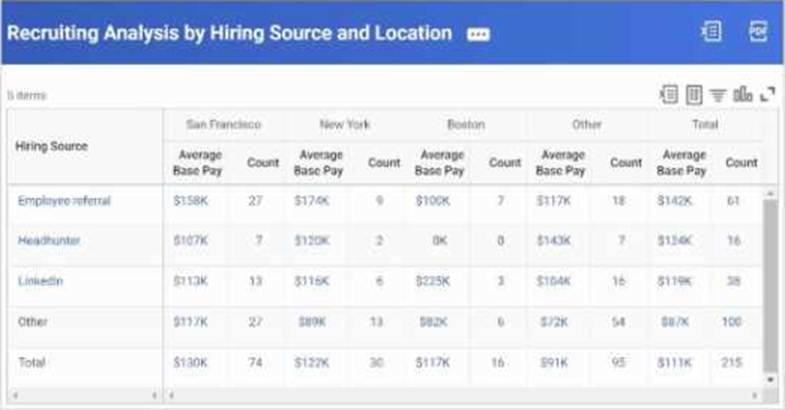The height and width of the screenshot is (410, 785).
Task: Expand the table to fullscreen
Action: point(768,94)
